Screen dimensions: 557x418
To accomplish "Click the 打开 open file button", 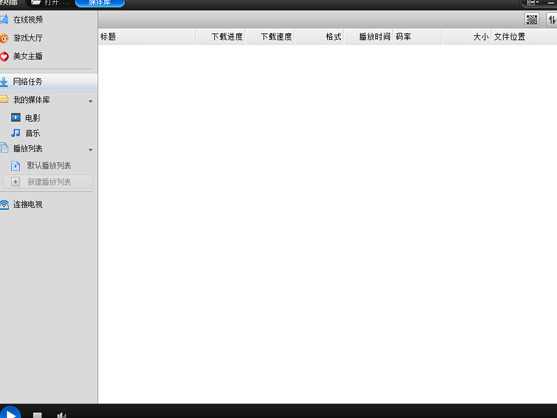I will pyautogui.click(x=50, y=3).
